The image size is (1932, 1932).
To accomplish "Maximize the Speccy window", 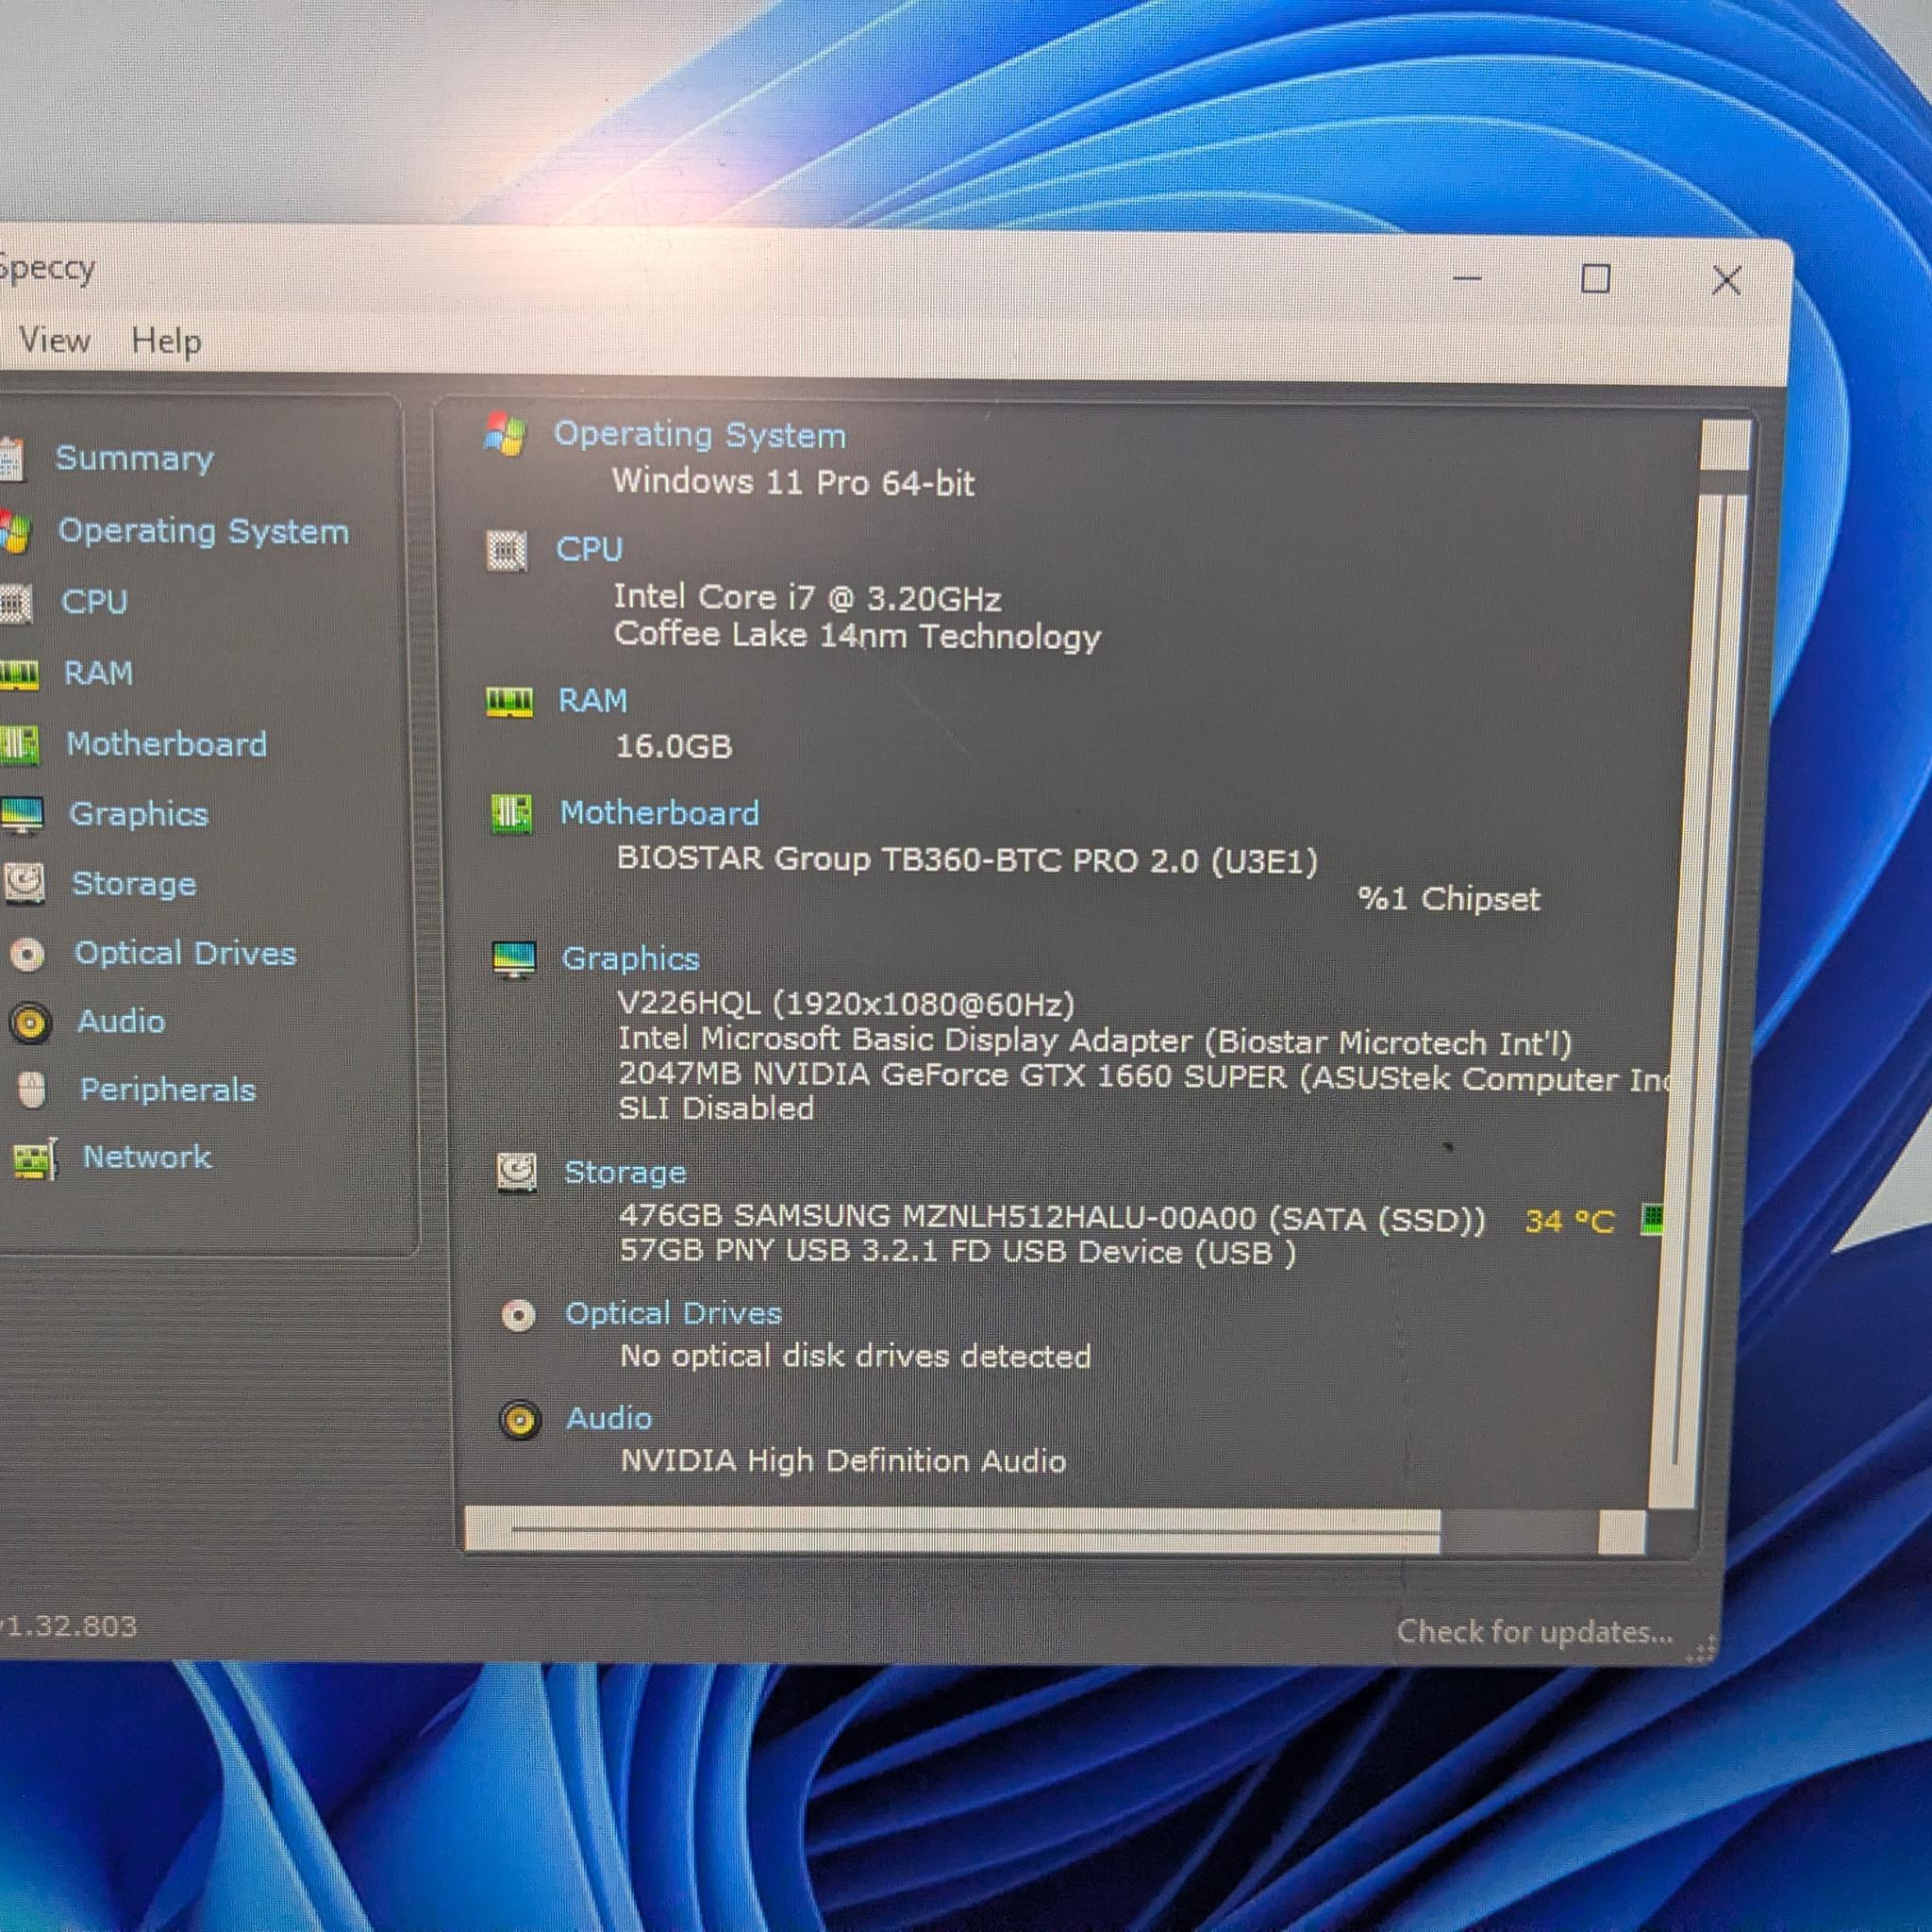I will (1596, 279).
